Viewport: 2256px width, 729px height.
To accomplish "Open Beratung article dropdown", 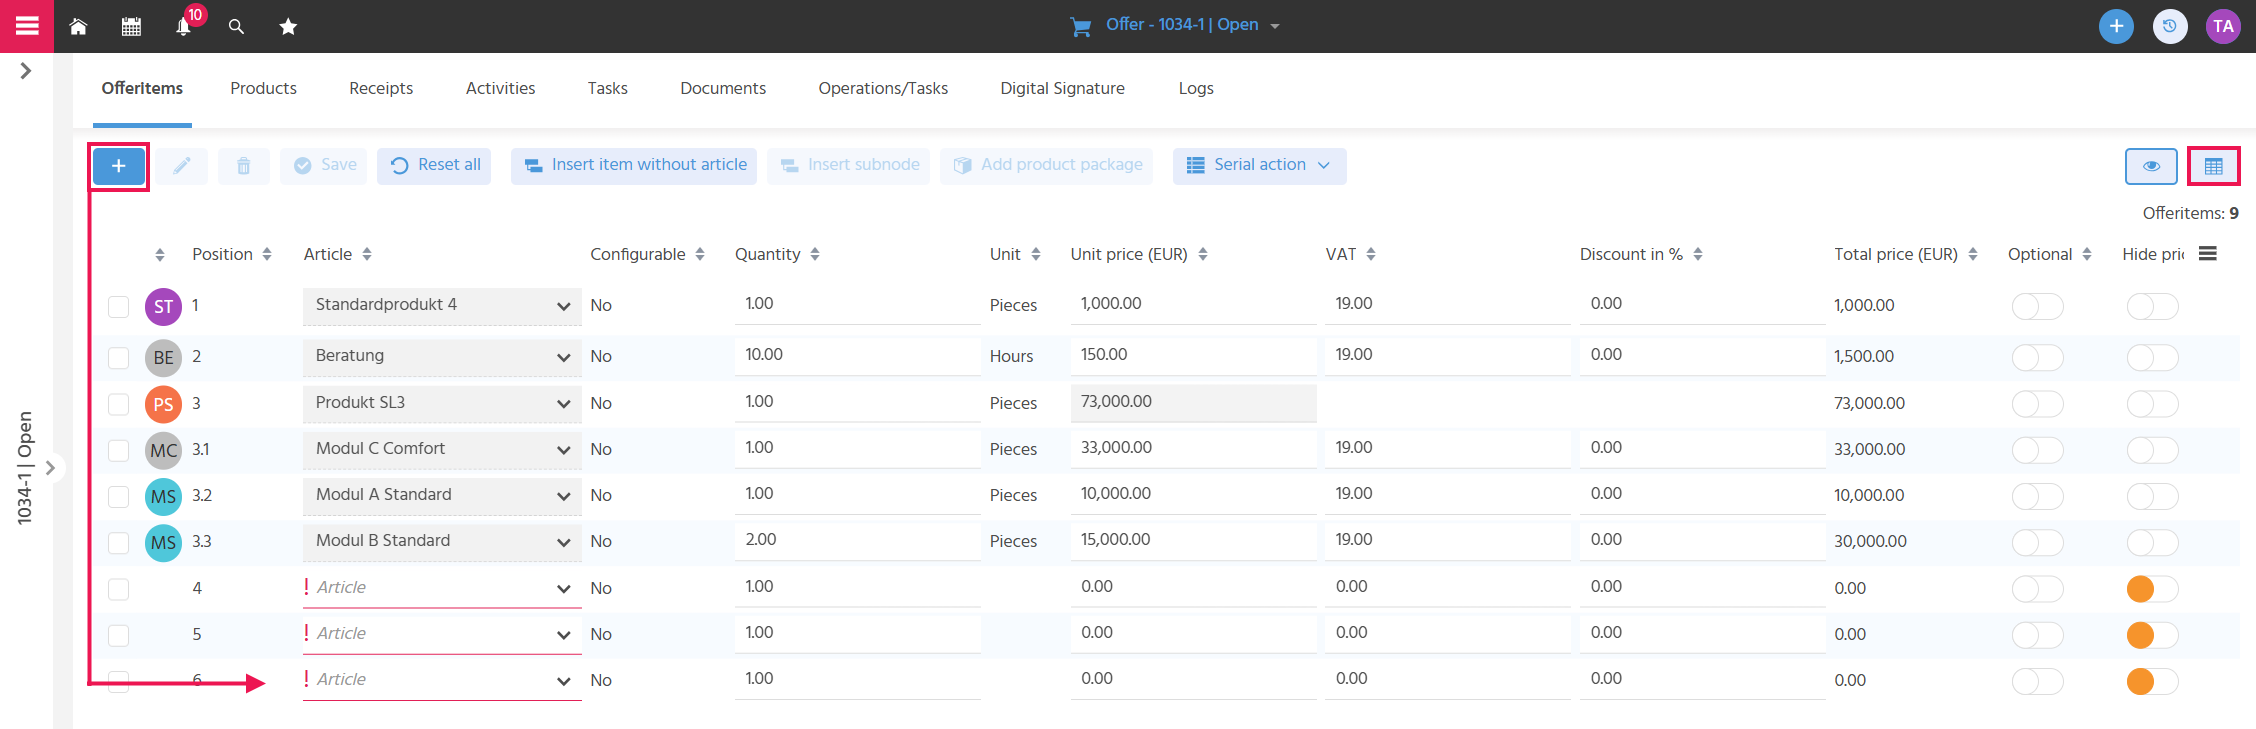I will [x=442, y=357].
